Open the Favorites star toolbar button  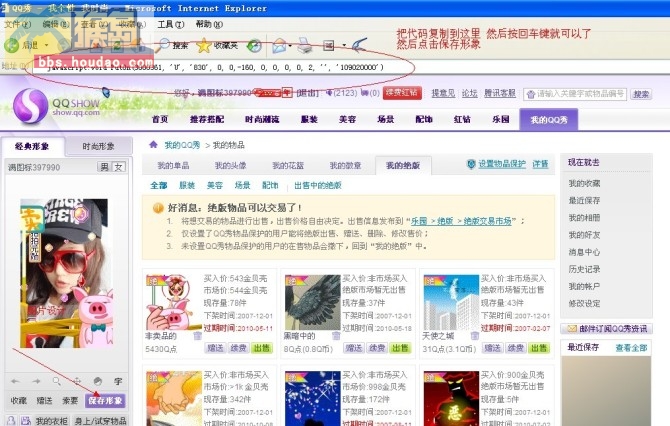[x=204, y=45]
